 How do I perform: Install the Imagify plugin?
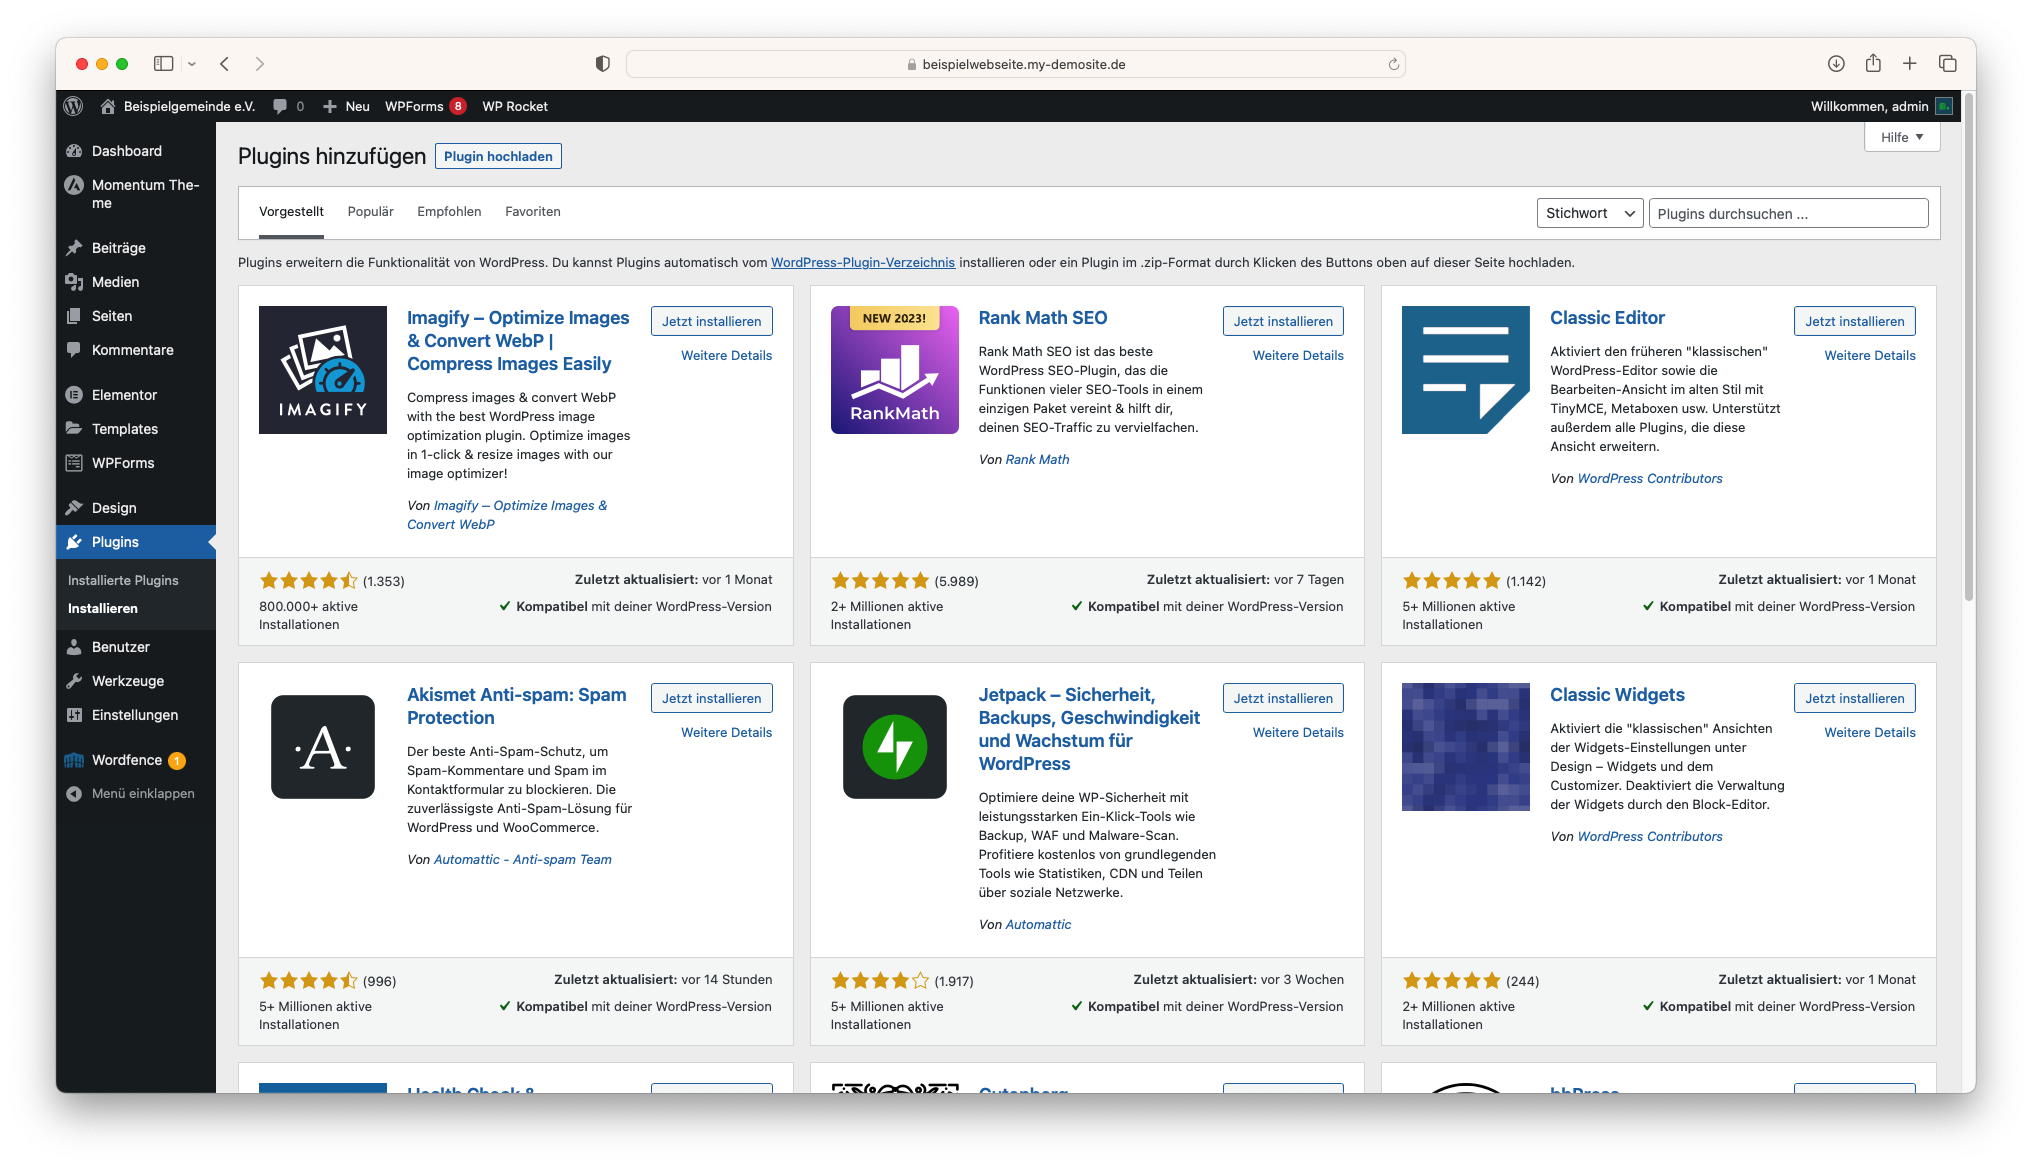click(x=711, y=321)
